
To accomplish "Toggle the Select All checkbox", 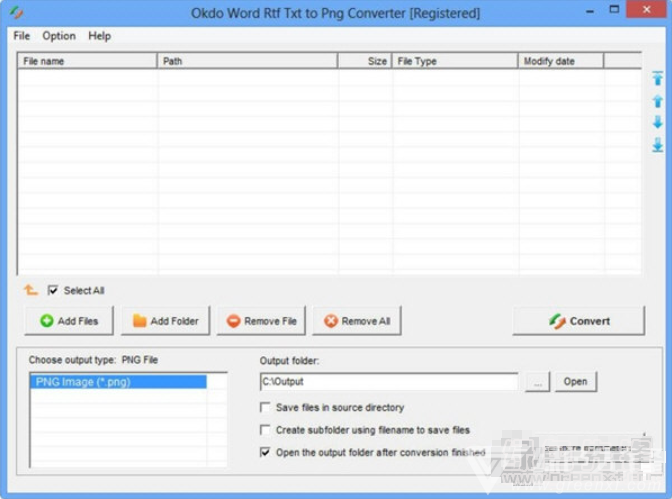I will [53, 290].
